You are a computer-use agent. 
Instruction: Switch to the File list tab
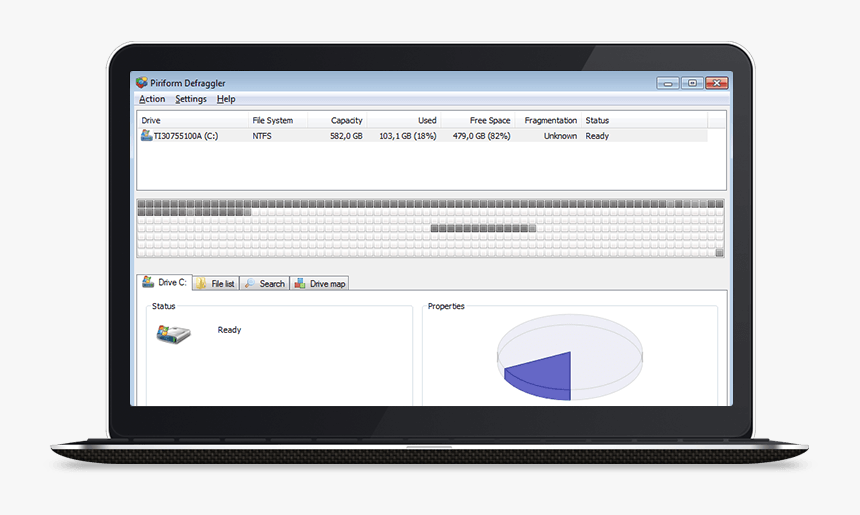(216, 284)
